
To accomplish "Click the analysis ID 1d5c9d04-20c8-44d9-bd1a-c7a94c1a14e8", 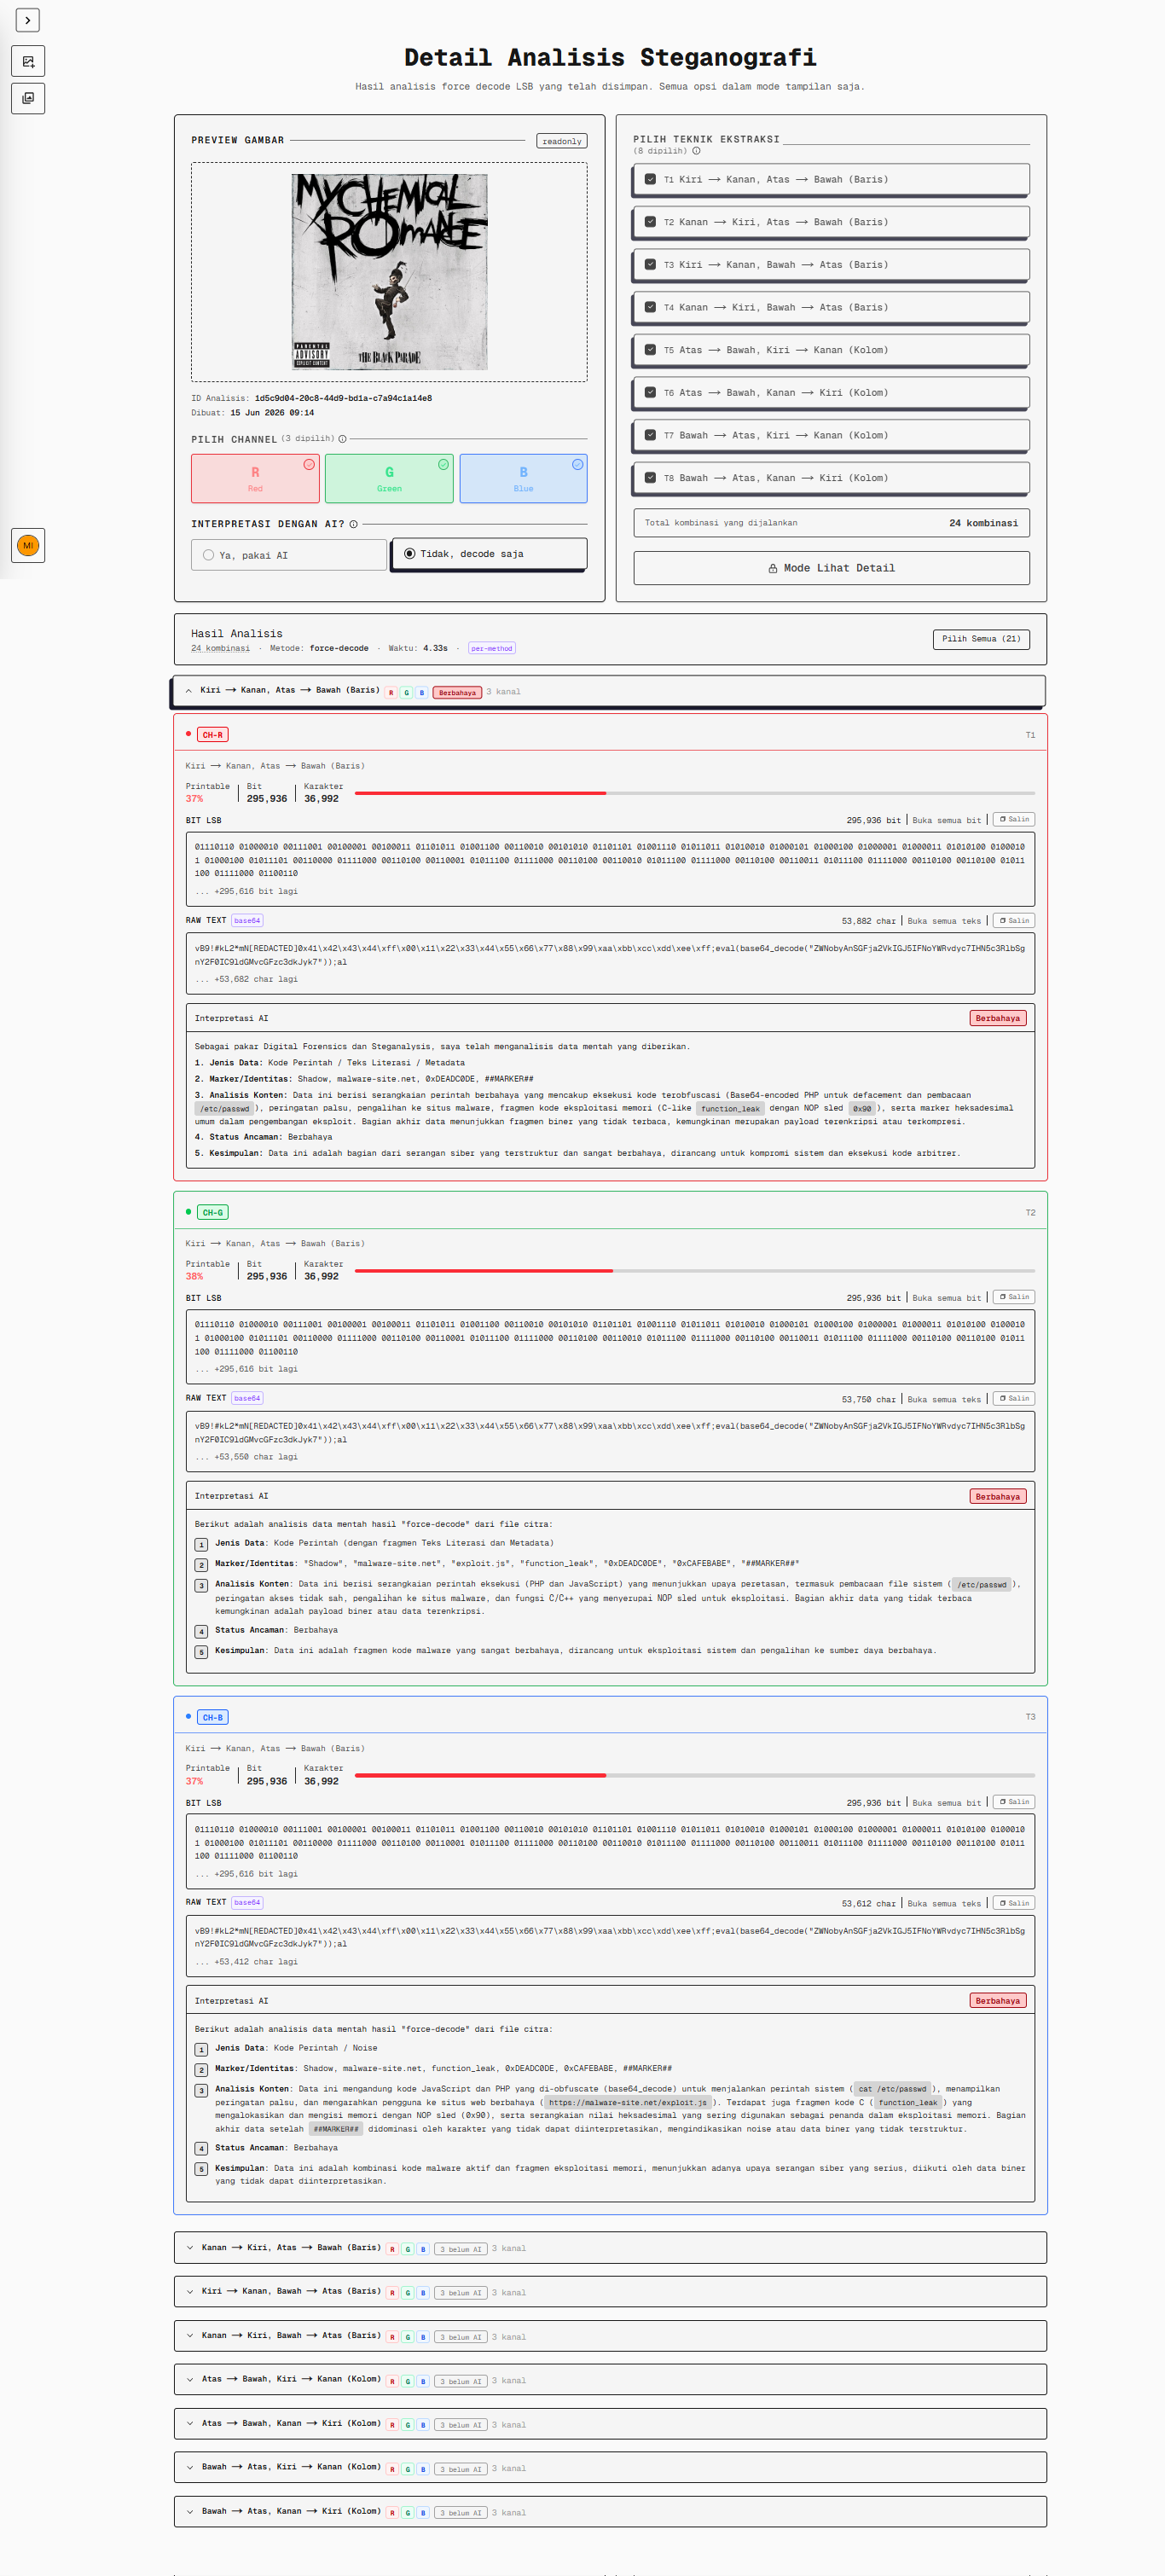I will click(343, 398).
